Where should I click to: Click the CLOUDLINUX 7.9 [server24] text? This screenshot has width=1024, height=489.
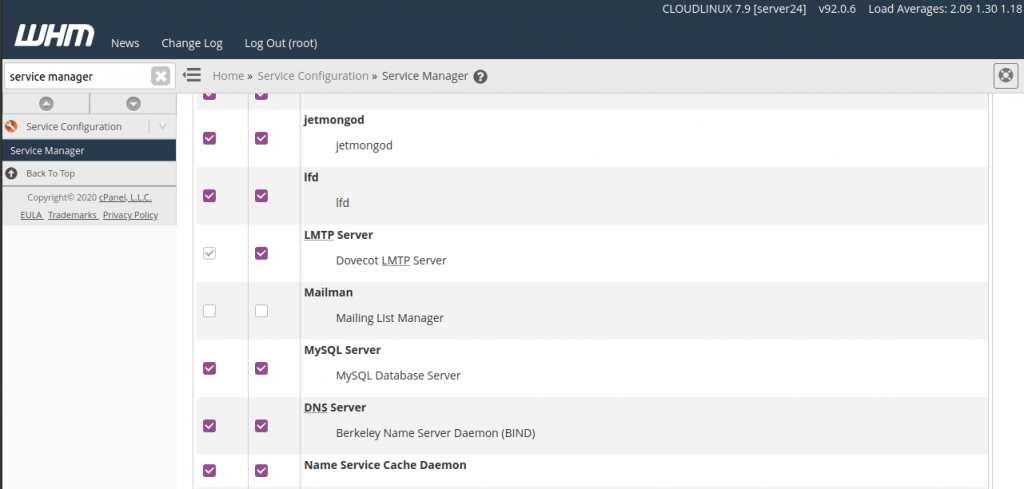(x=734, y=9)
